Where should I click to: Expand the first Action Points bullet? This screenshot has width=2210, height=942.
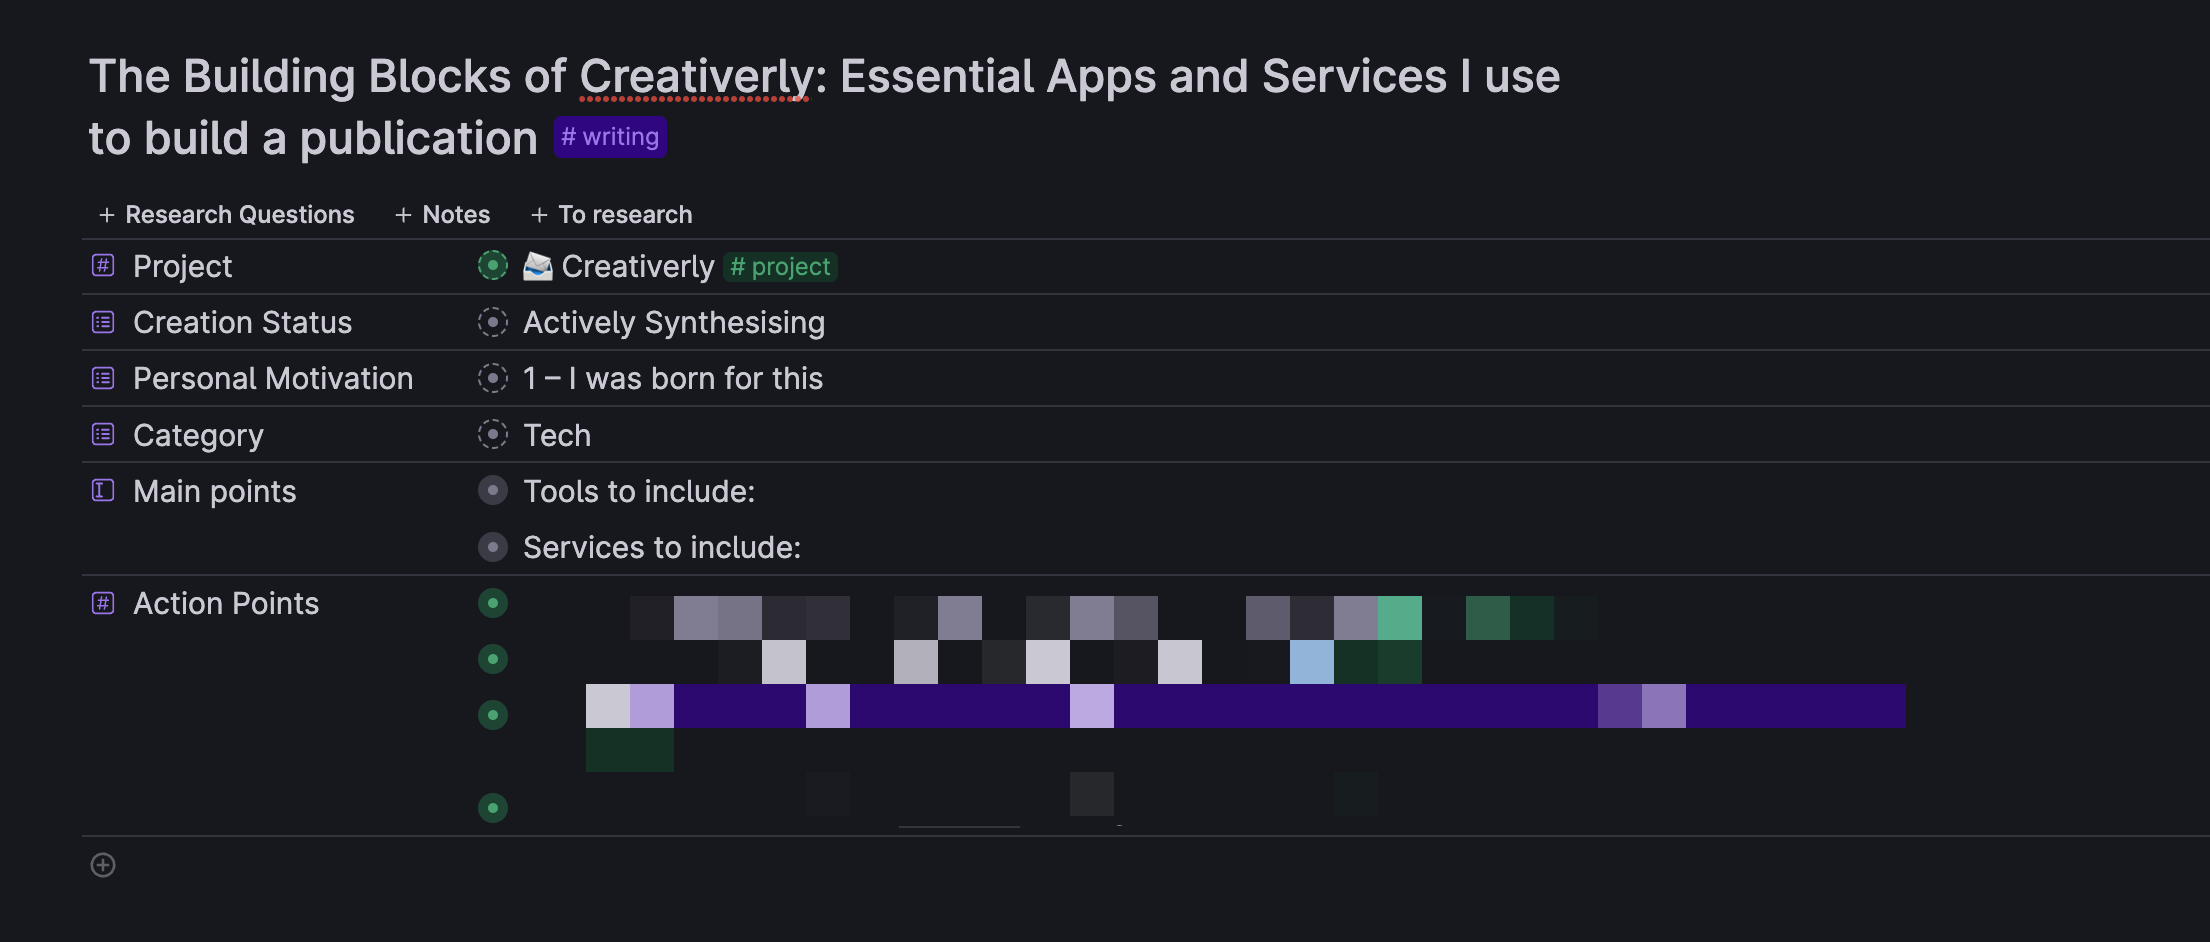pyautogui.click(x=493, y=603)
